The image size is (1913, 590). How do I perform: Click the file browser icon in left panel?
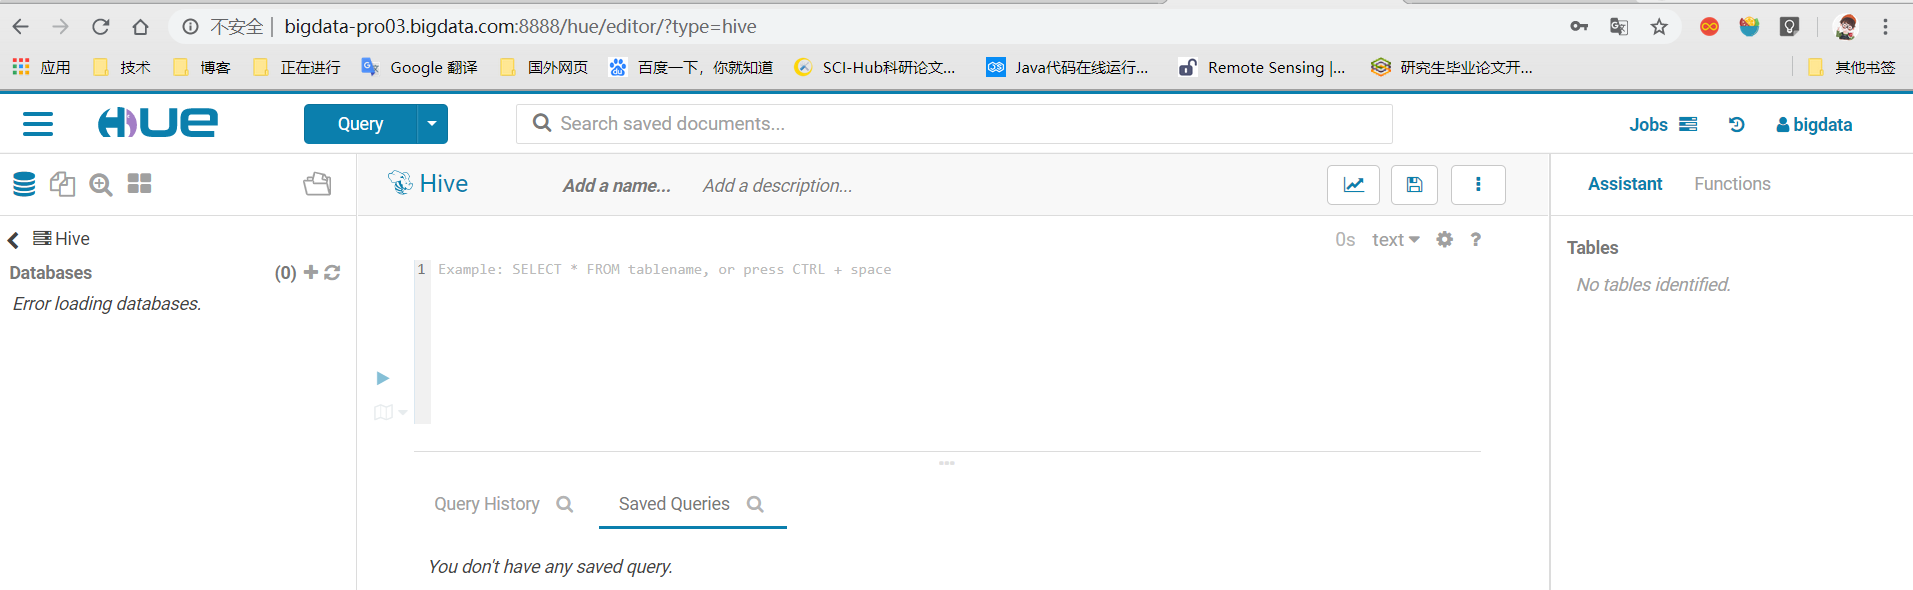tap(318, 184)
